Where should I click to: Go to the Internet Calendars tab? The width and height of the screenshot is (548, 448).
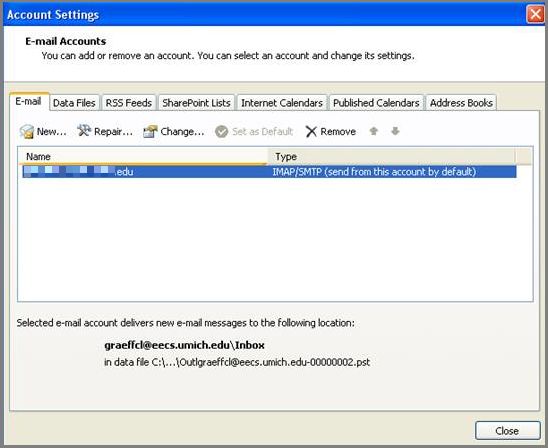click(282, 103)
